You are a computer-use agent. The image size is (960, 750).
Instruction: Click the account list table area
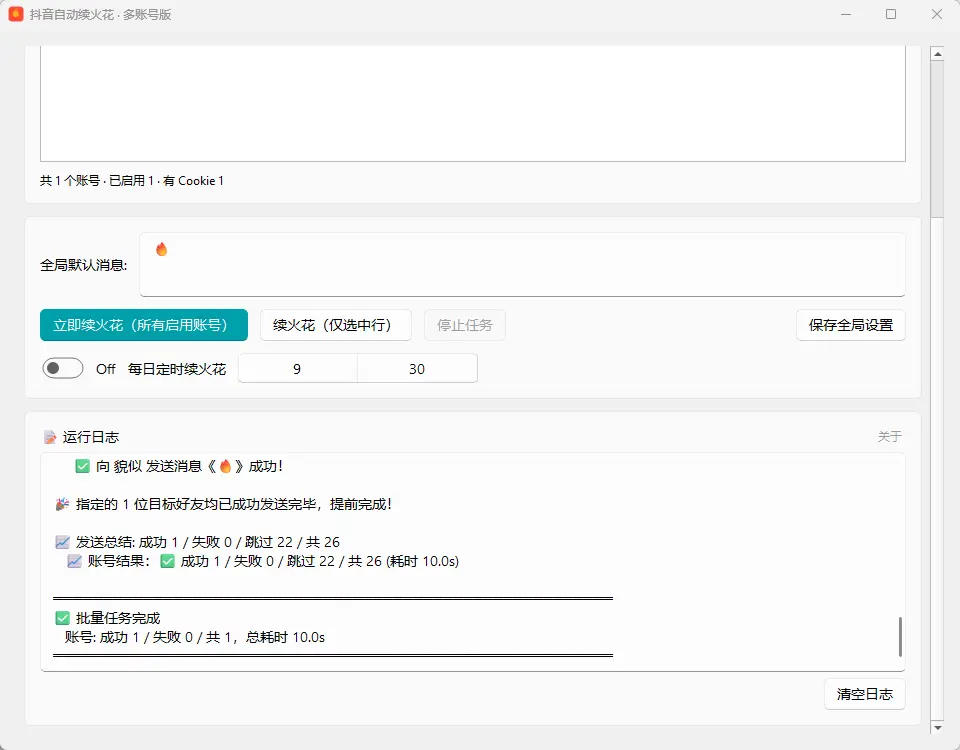(473, 103)
